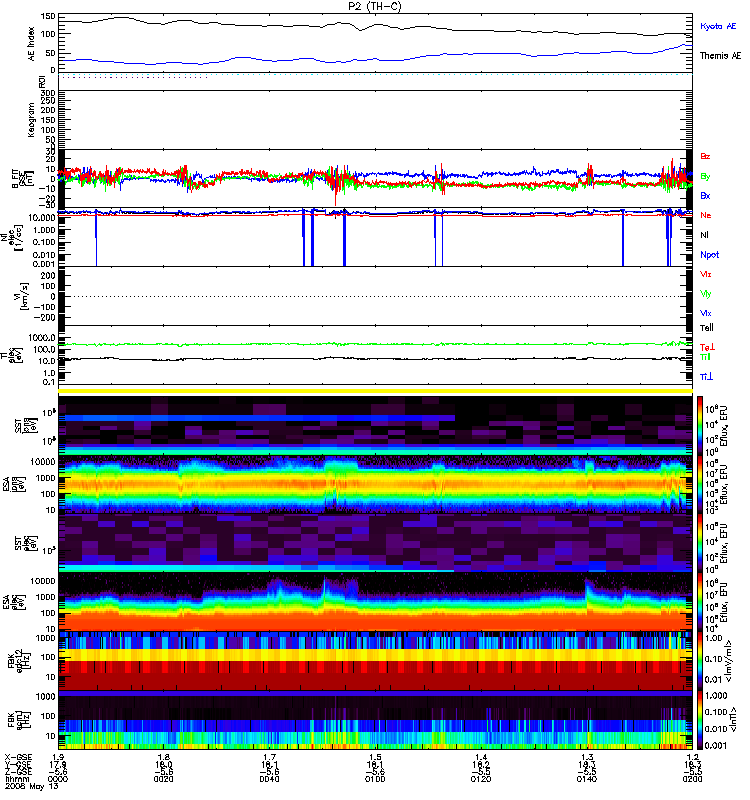Select the black Tell temperature legend label

point(707,328)
